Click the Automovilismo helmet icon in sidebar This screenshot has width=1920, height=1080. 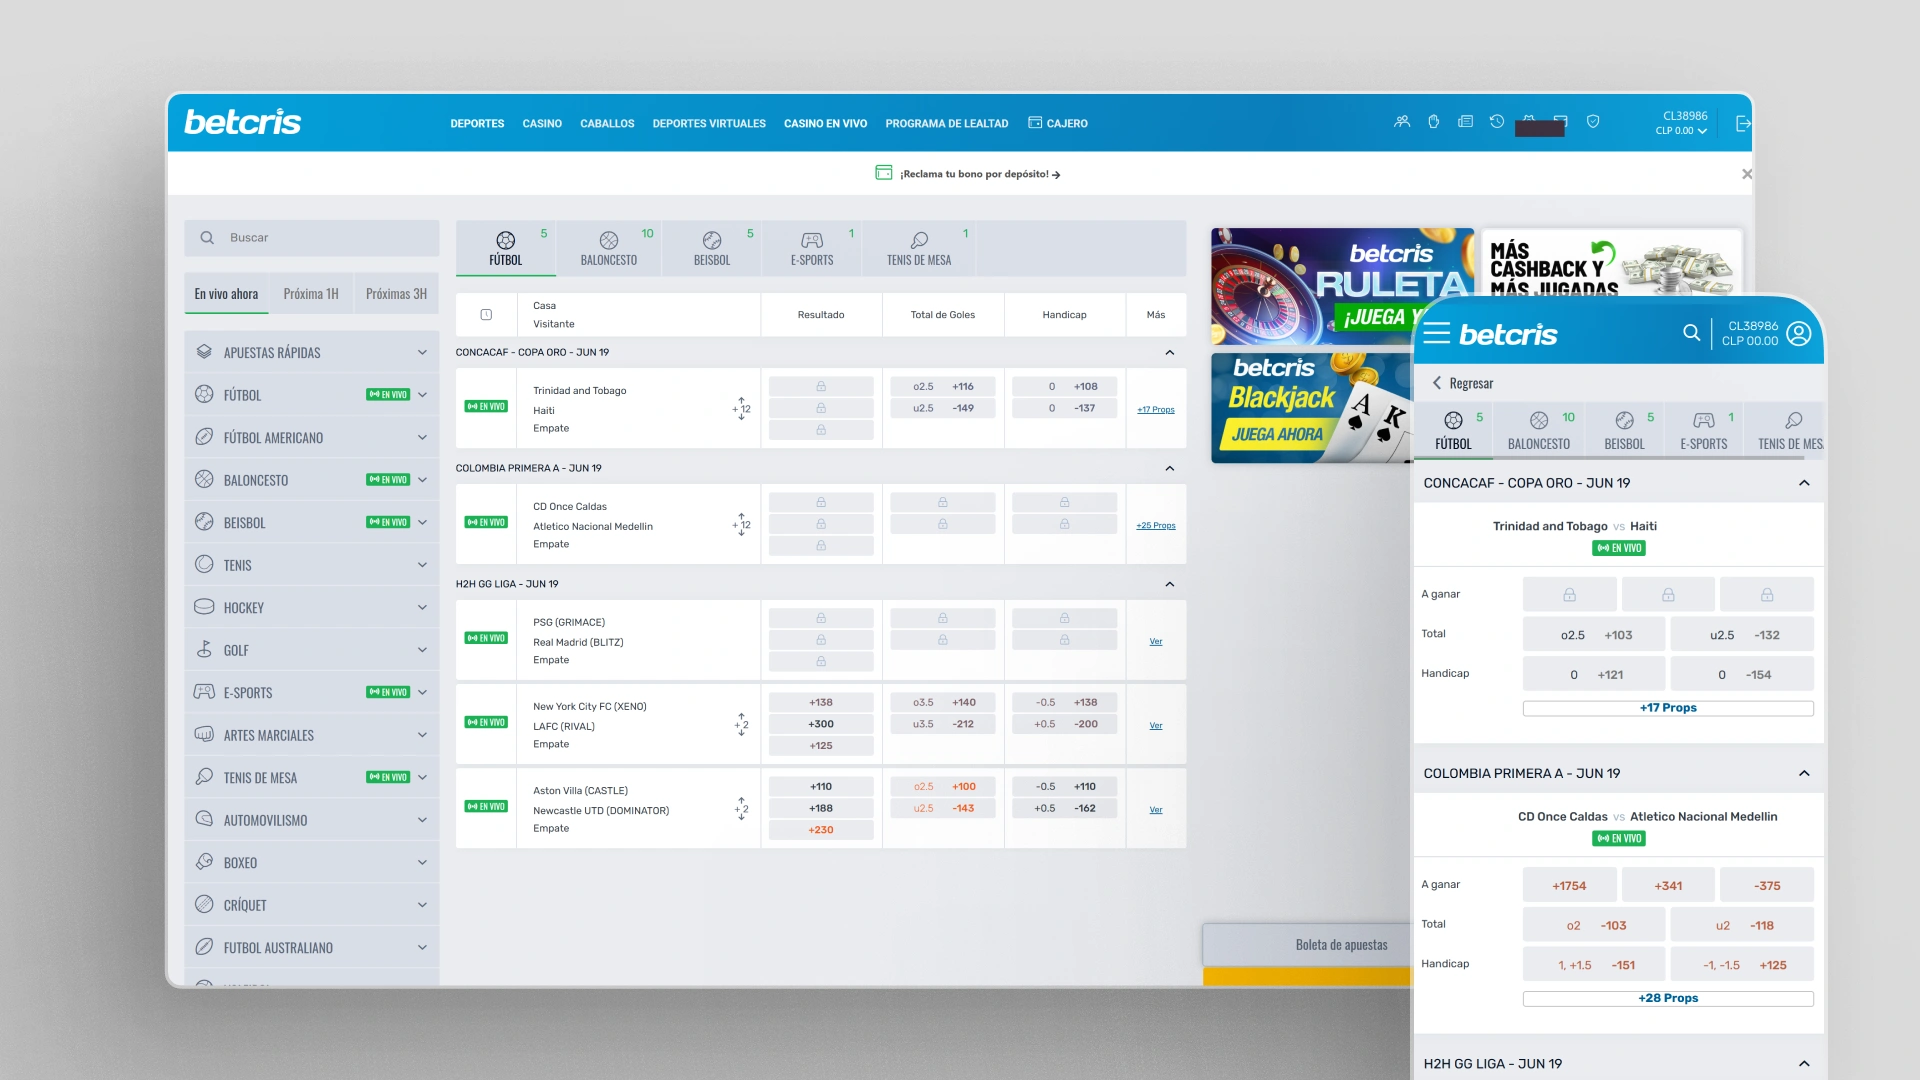pyautogui.click(x=204, y=819)
